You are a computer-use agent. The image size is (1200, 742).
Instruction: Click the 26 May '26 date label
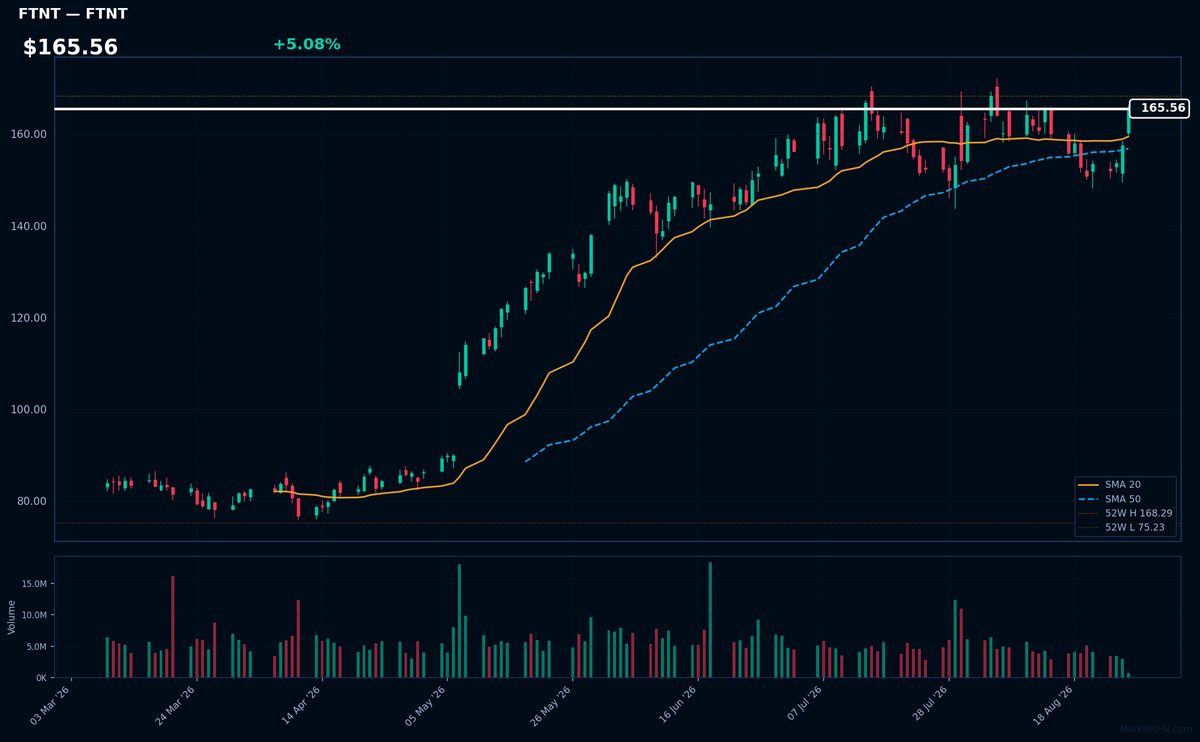pyautogui.click(x=551, y=704)
